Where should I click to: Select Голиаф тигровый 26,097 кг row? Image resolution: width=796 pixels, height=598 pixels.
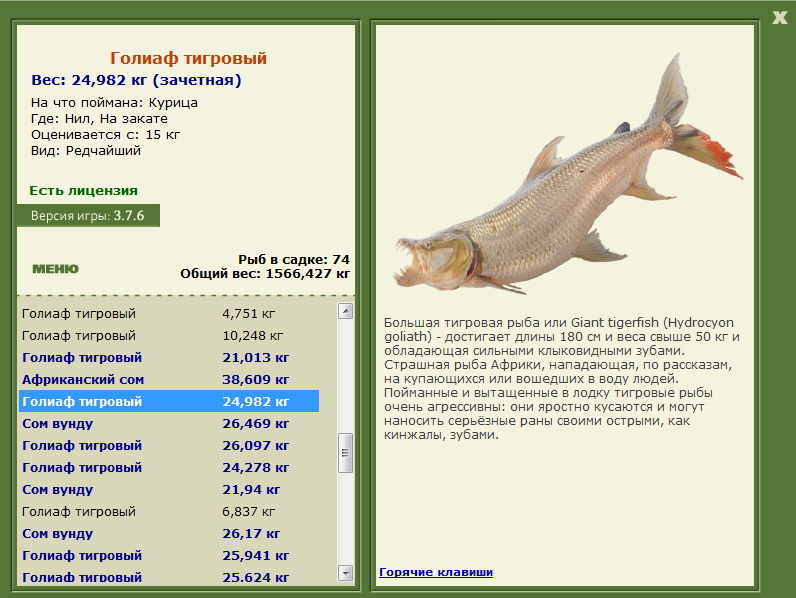(x=169, y=445)
